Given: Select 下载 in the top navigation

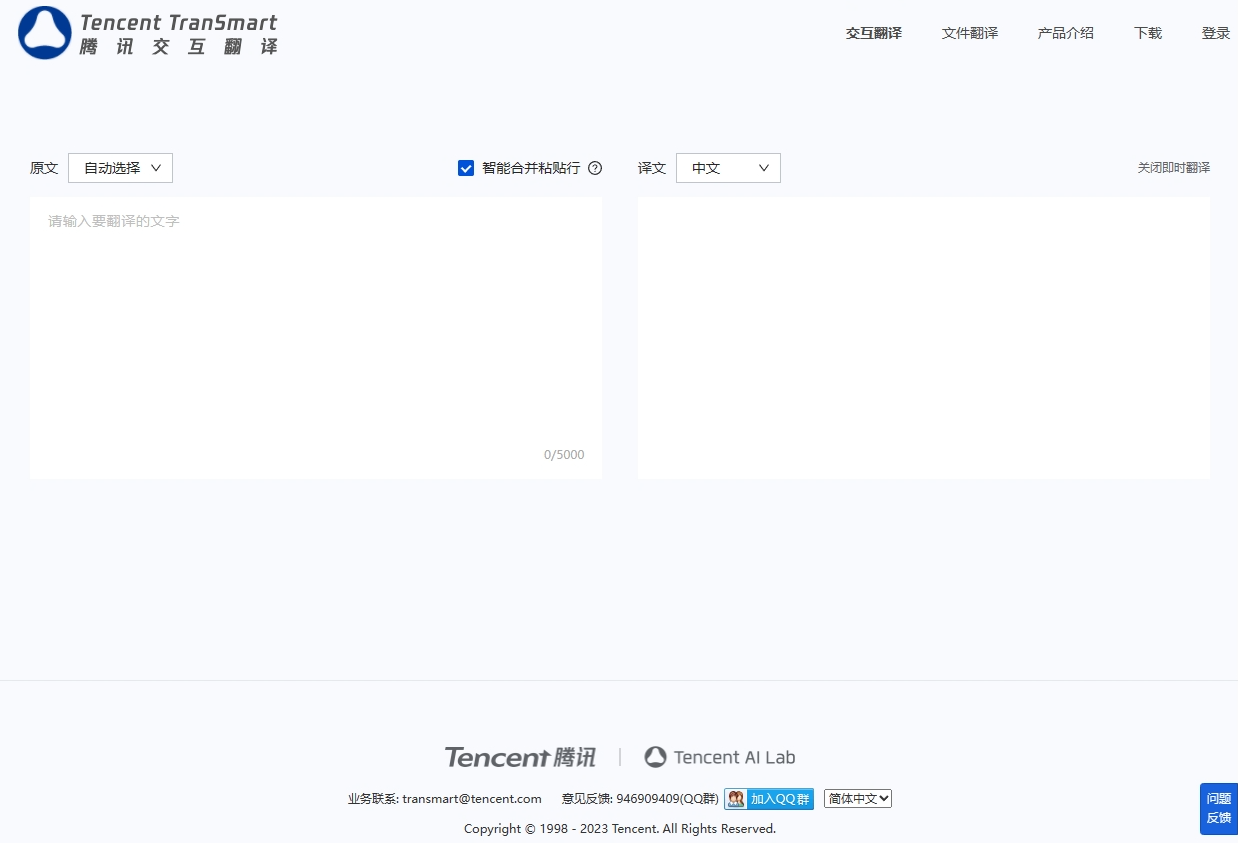Looking at the screenshot, I should pyautogui.click(x=1147, y=33).
